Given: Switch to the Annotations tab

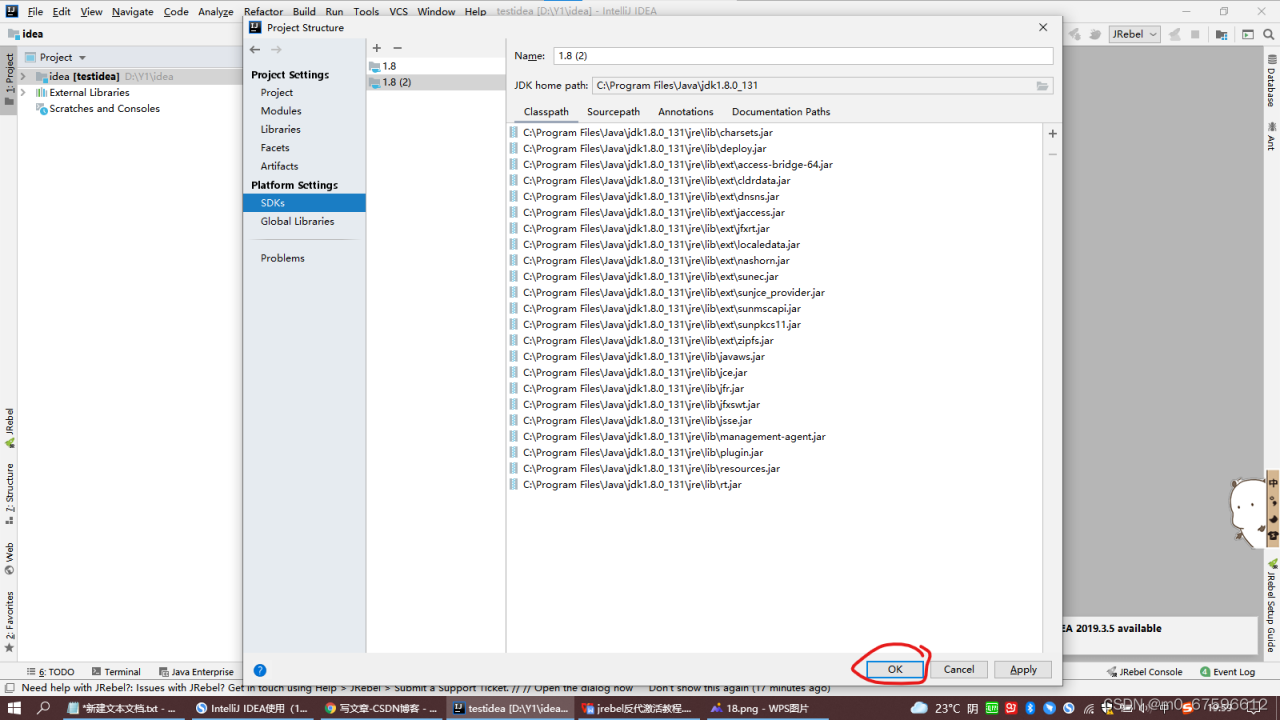Looking at the screenshot, I should coord(686,112).
